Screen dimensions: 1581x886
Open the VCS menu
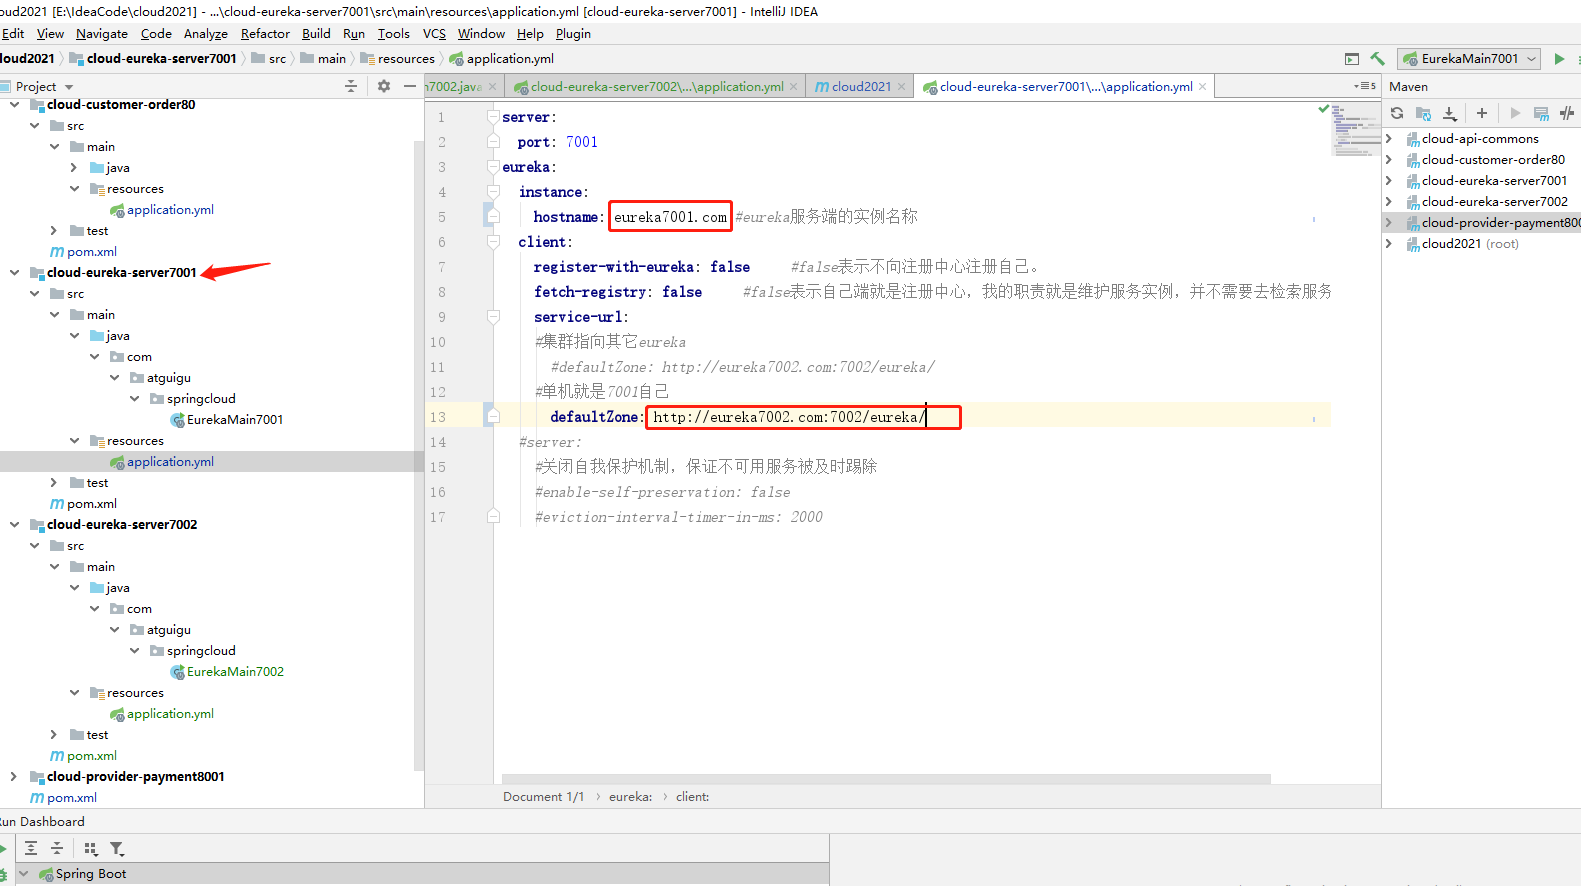coord(434,34)
